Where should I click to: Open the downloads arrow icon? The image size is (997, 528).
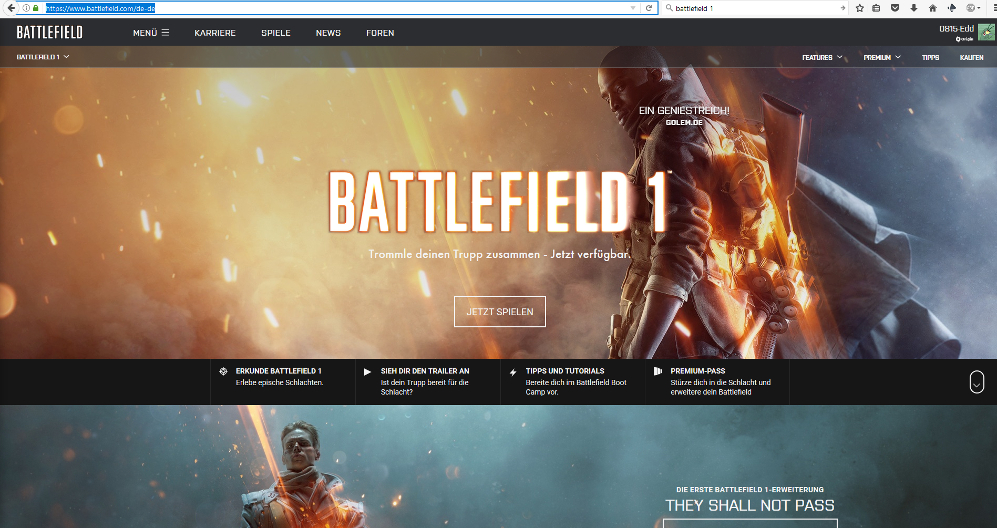point(913,8)
